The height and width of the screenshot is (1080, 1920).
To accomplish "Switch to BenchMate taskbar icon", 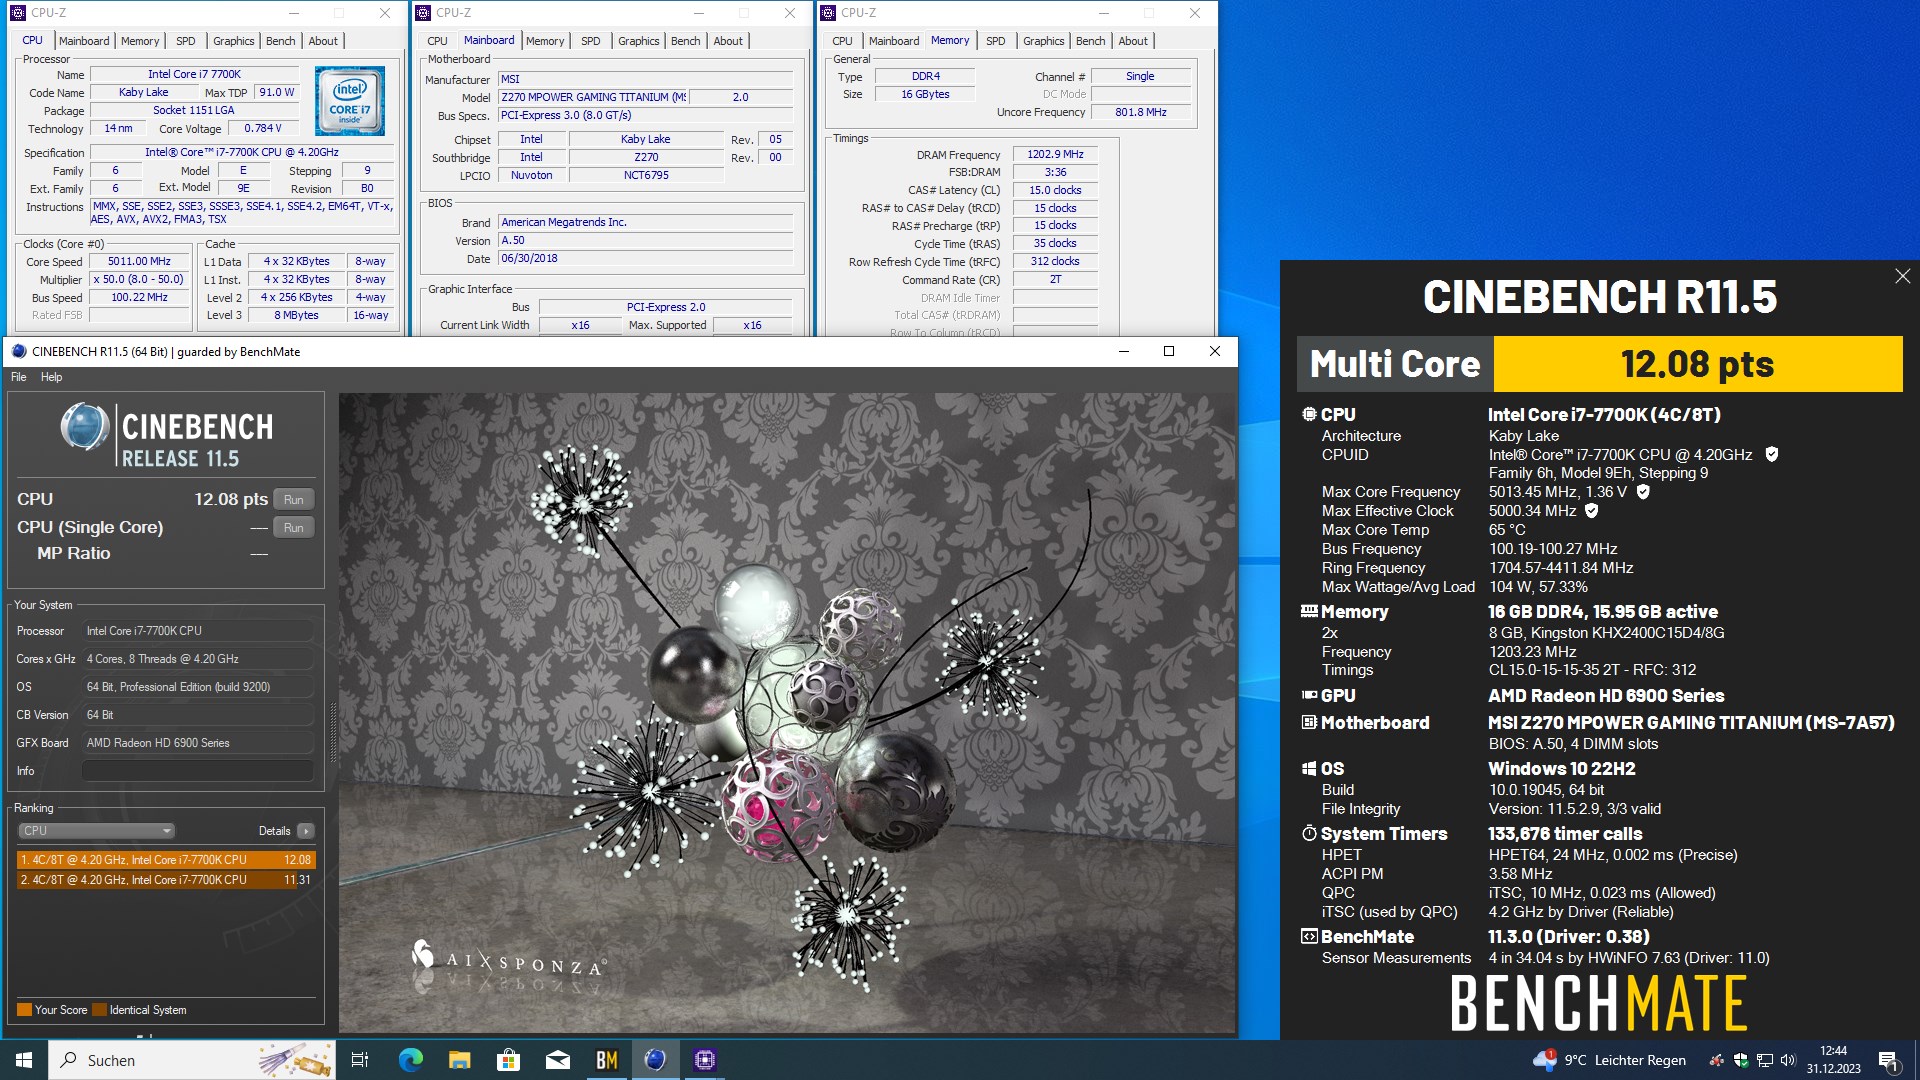I will click(606, 1060).
